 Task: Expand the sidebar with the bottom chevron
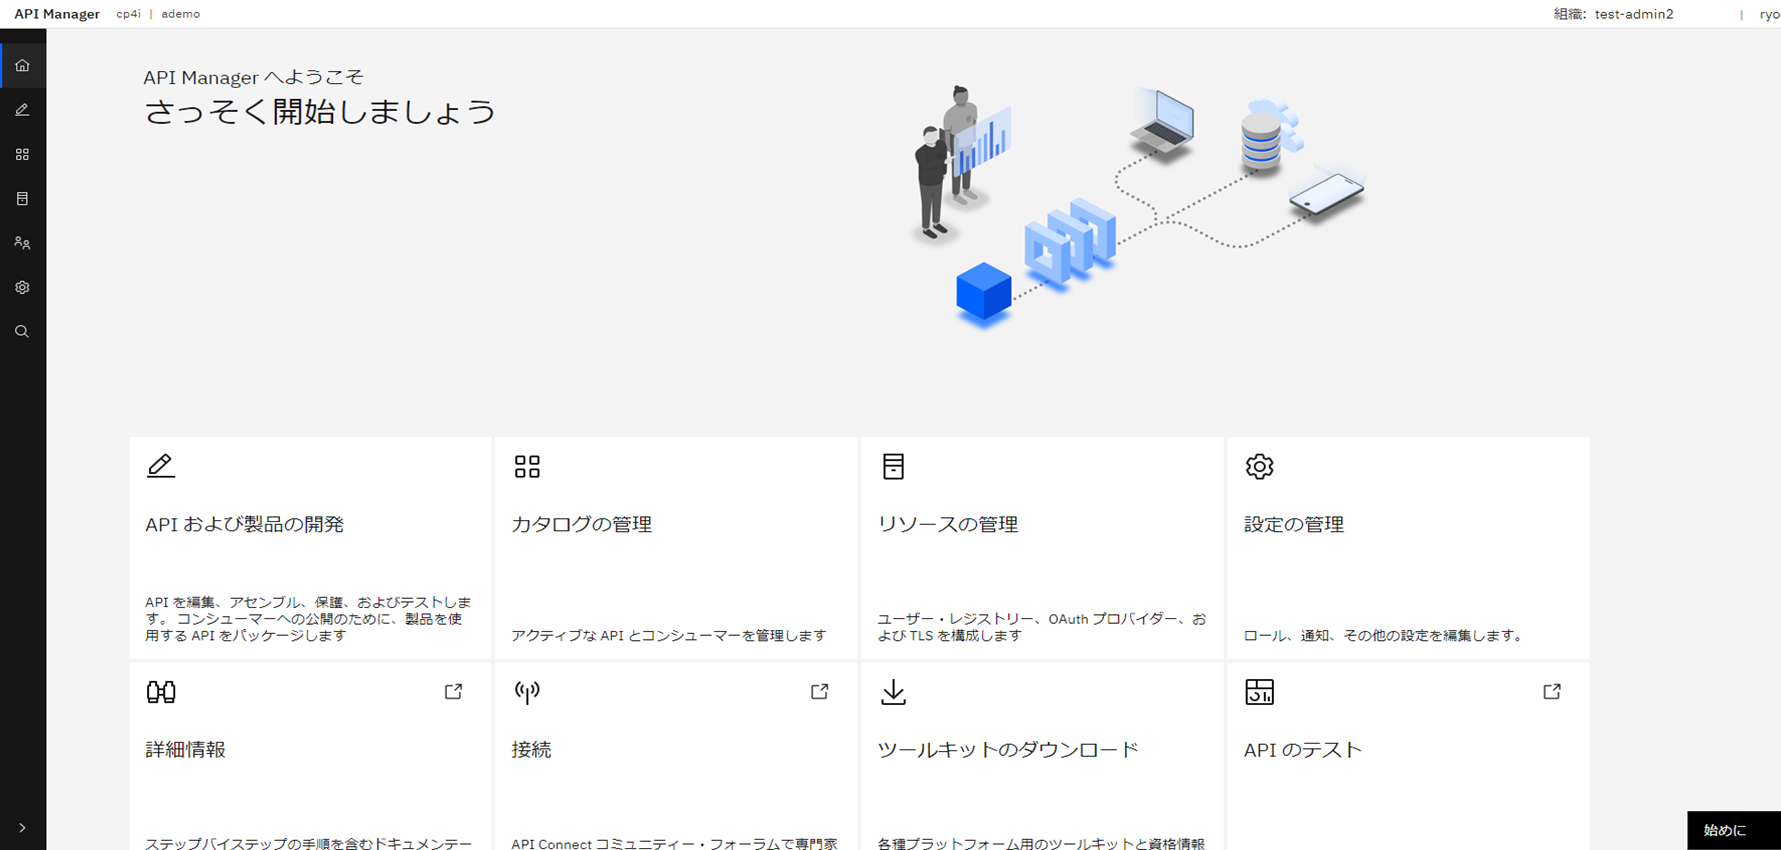coord(22,828)
